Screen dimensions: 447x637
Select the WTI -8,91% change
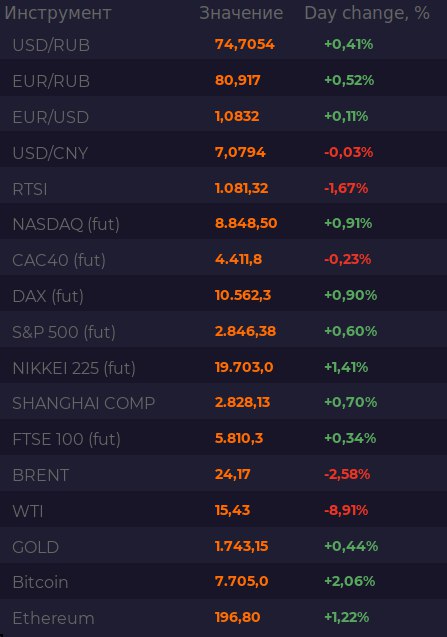pyautogui.click(x=346, y=510)
